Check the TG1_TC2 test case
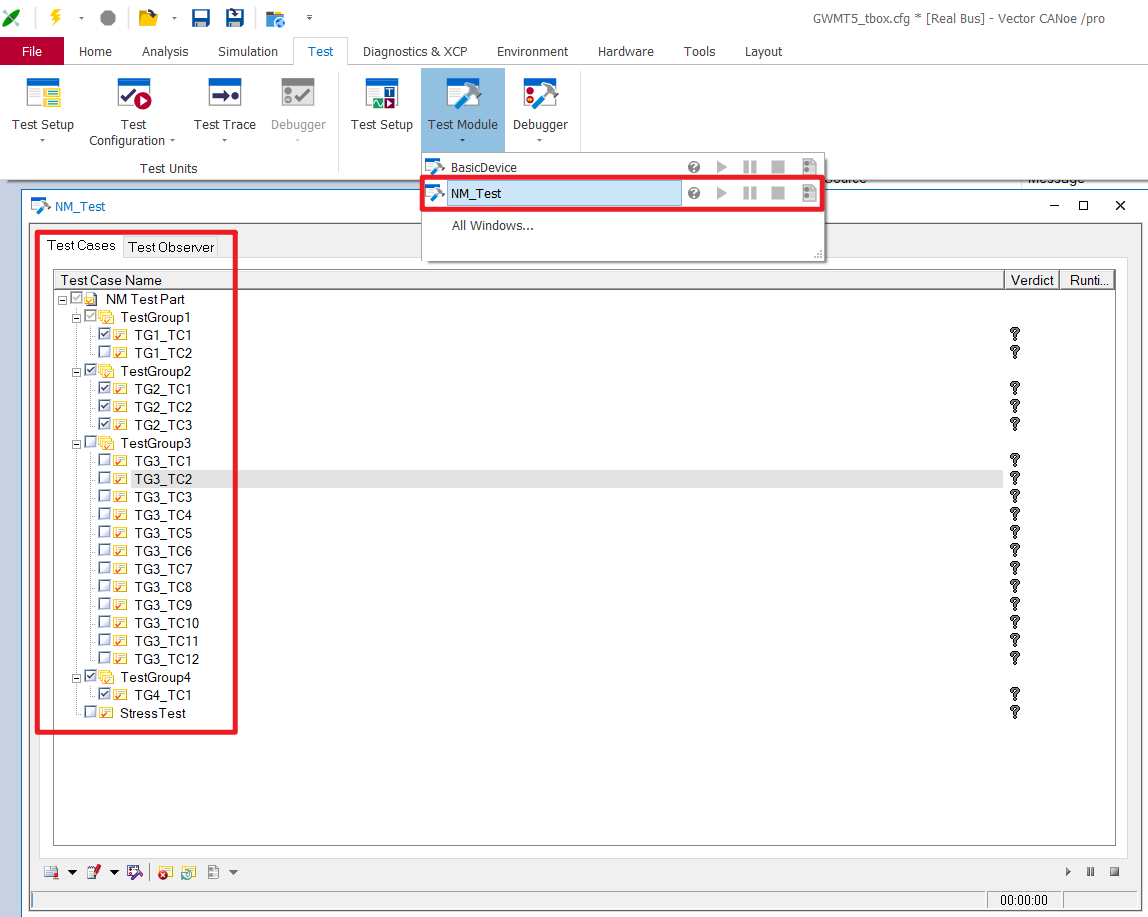Viewport: 1148px width, 917px height. coord(105,352)
